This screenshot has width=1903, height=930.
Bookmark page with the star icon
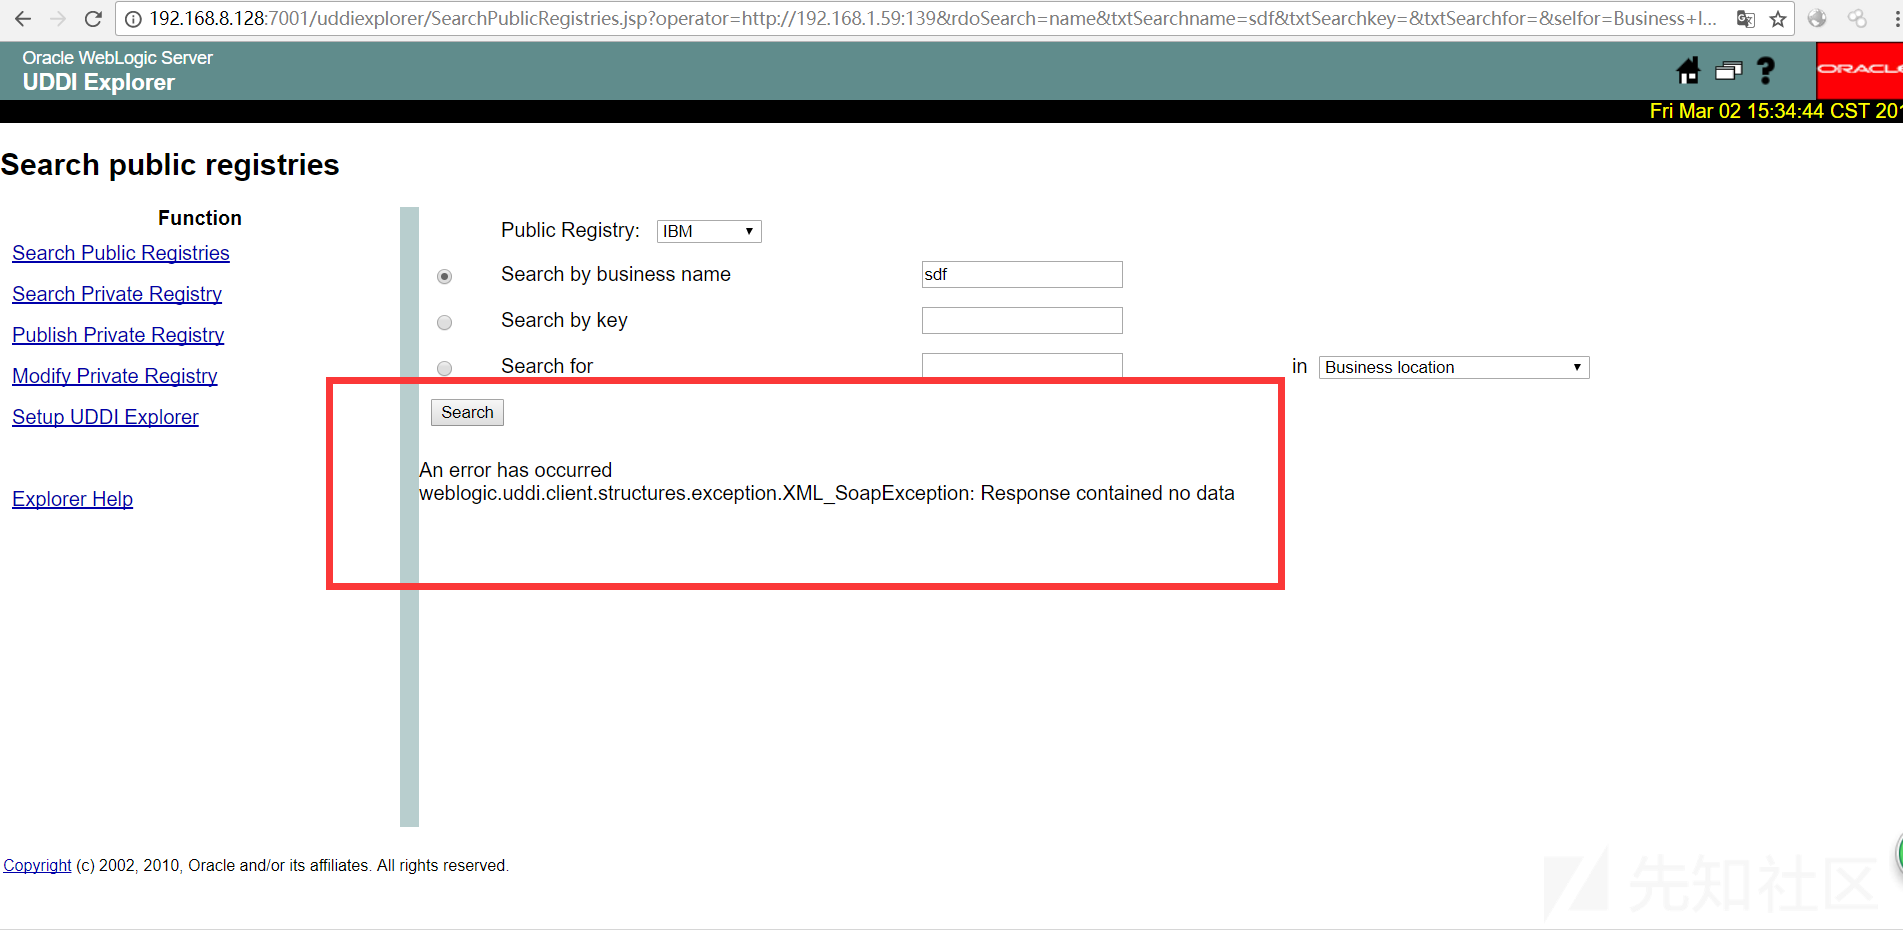coord(1778,19)
